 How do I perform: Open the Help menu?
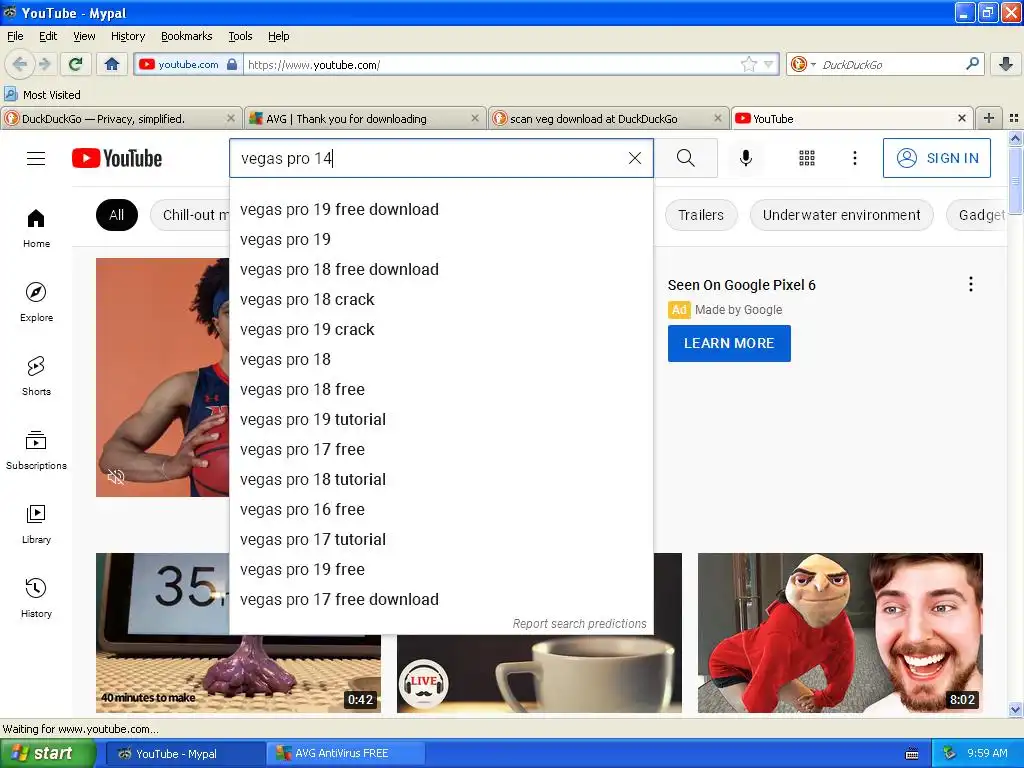(x=279, y=36)
